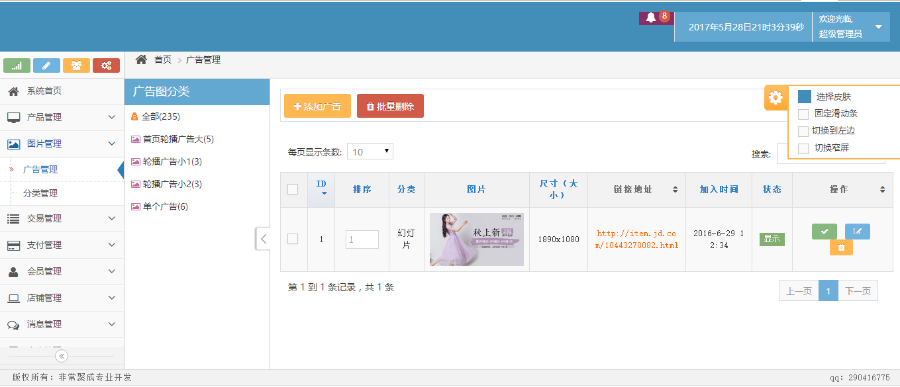Image resolution: width=900 pixels, height=387 pixels.
Task: Click the date time display in header
Action: 746,27
